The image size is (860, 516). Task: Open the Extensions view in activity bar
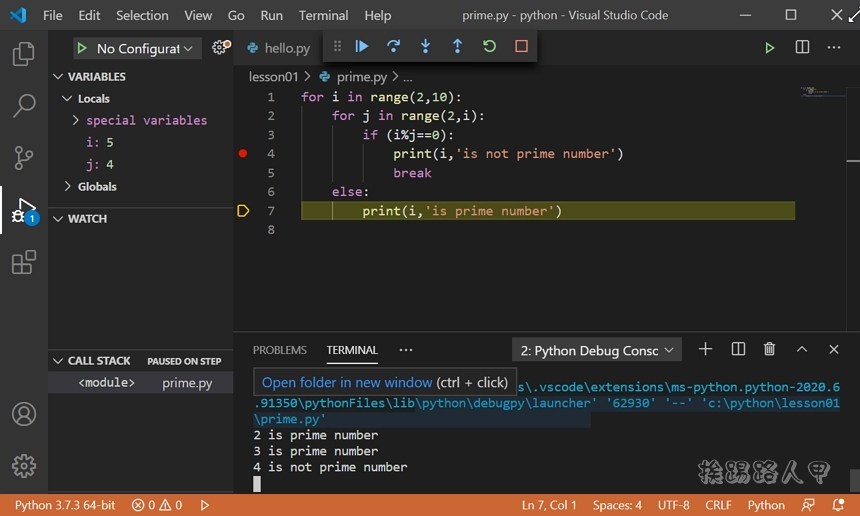pos(24,263)
